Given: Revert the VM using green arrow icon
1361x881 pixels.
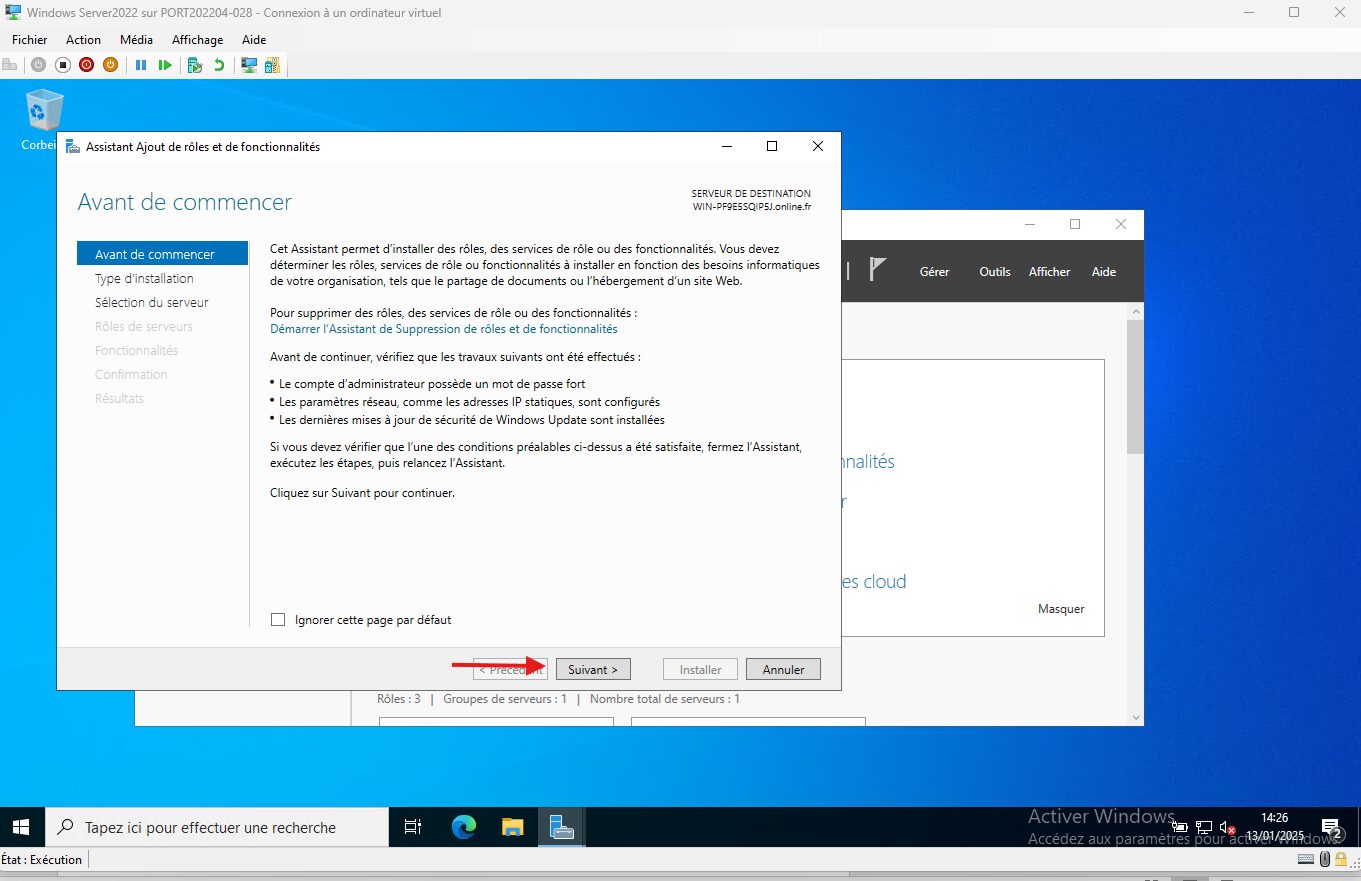Looking at the screenshot, I should click(x=219, y=65).
